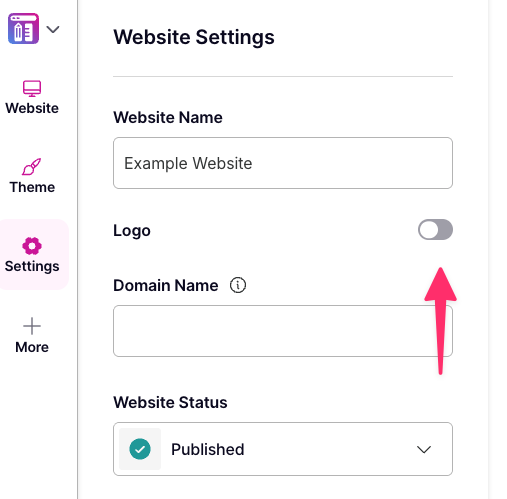Open the Website sidebar section
Viewport: 507px width, 499px height.
pos(32,108)
